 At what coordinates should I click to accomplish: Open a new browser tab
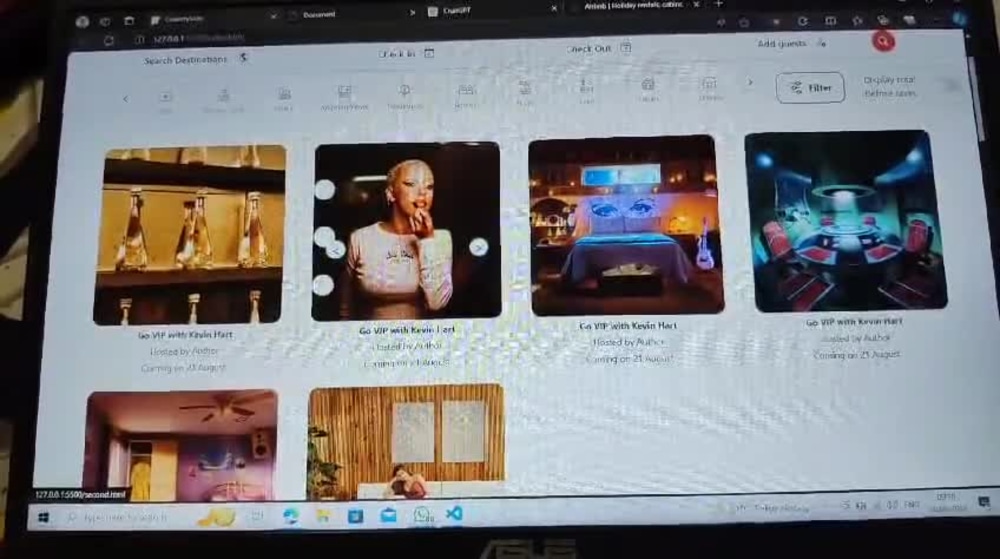[719, 4]
